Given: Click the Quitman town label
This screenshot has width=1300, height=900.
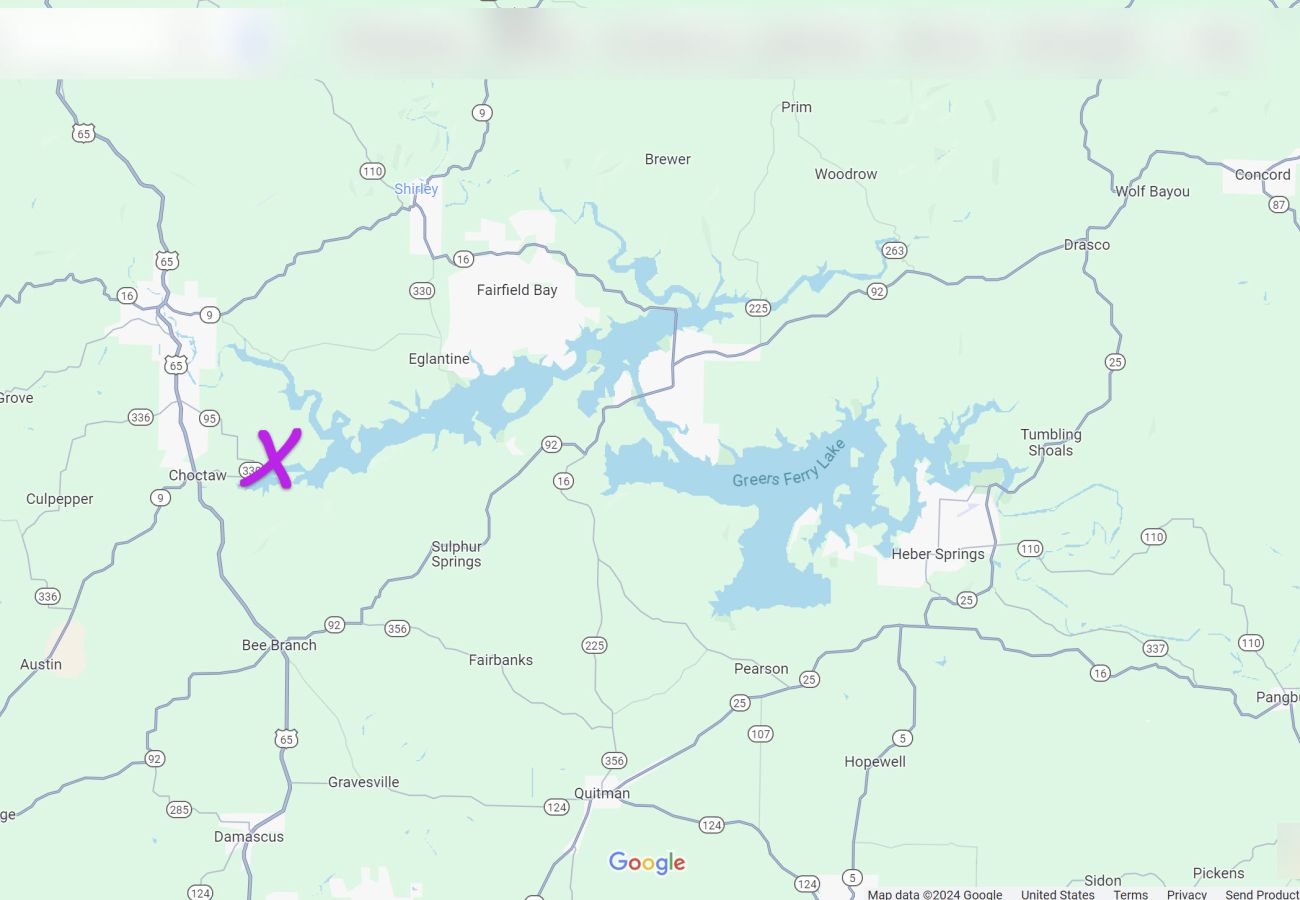Looking at the screenshot, I should 602,793.
